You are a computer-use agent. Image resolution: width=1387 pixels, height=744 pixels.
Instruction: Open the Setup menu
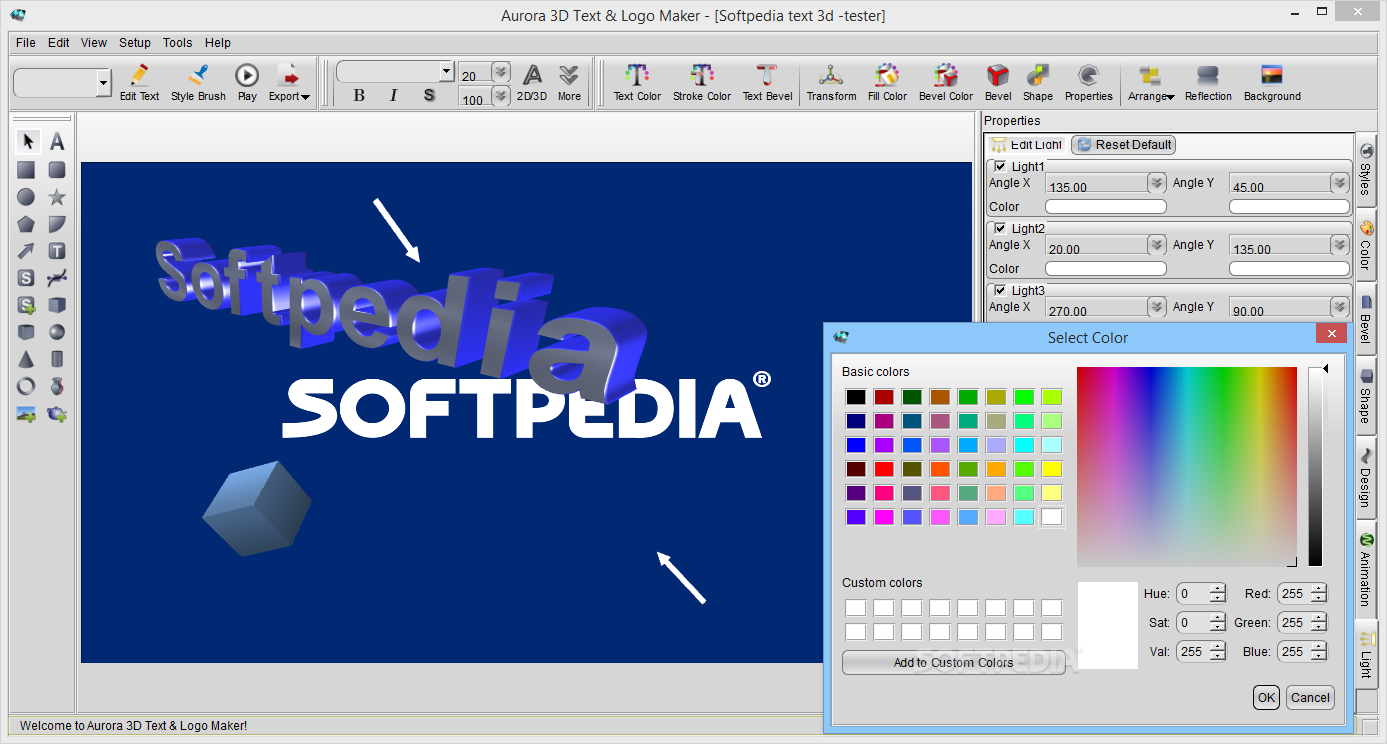click(135, 43)
